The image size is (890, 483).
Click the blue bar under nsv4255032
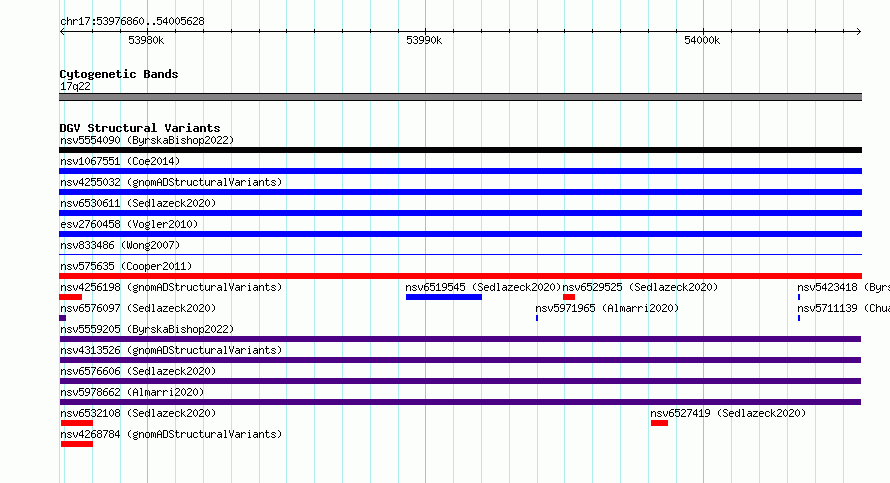[x=460, y=192]
